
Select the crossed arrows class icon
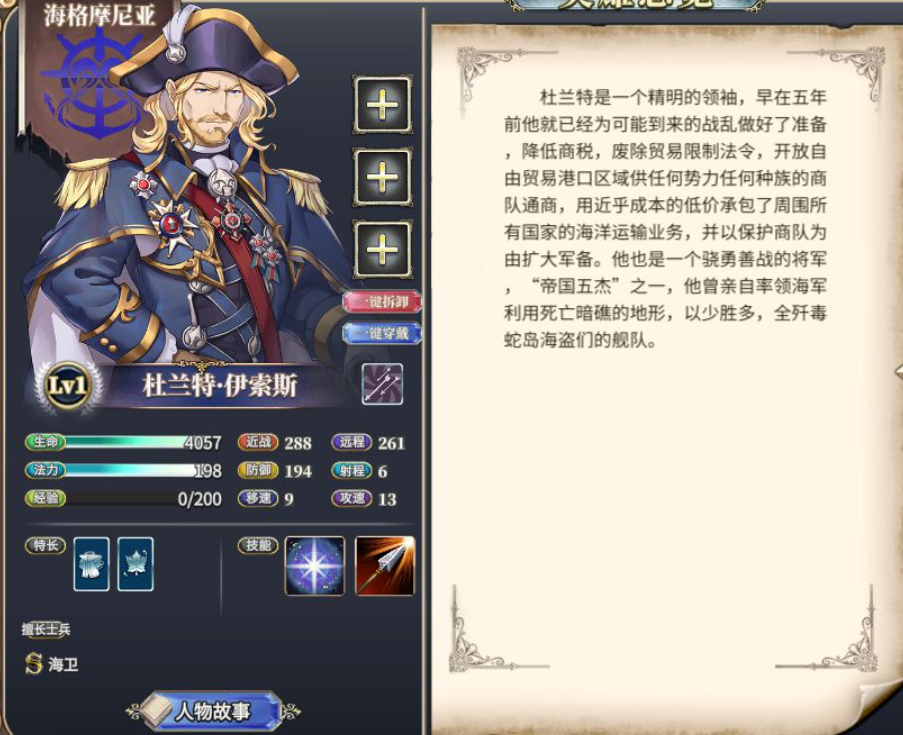click(x=382, y=384)
